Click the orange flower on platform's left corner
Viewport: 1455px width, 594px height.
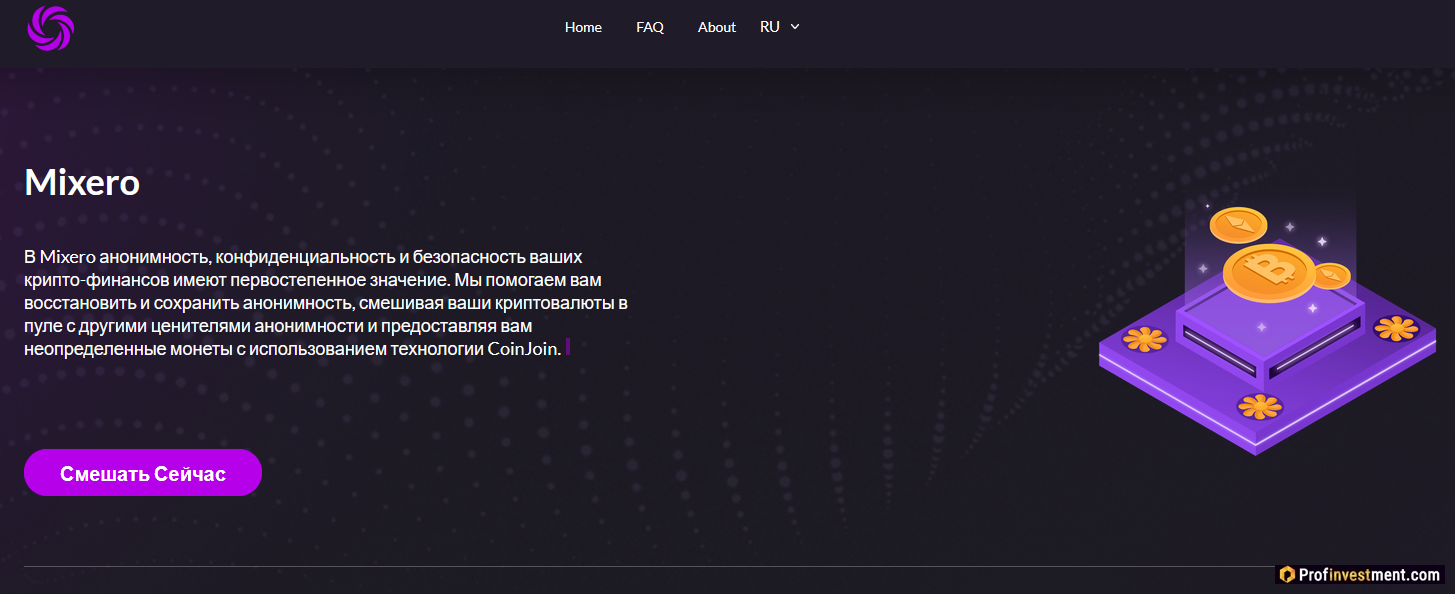click(1145, 340)
